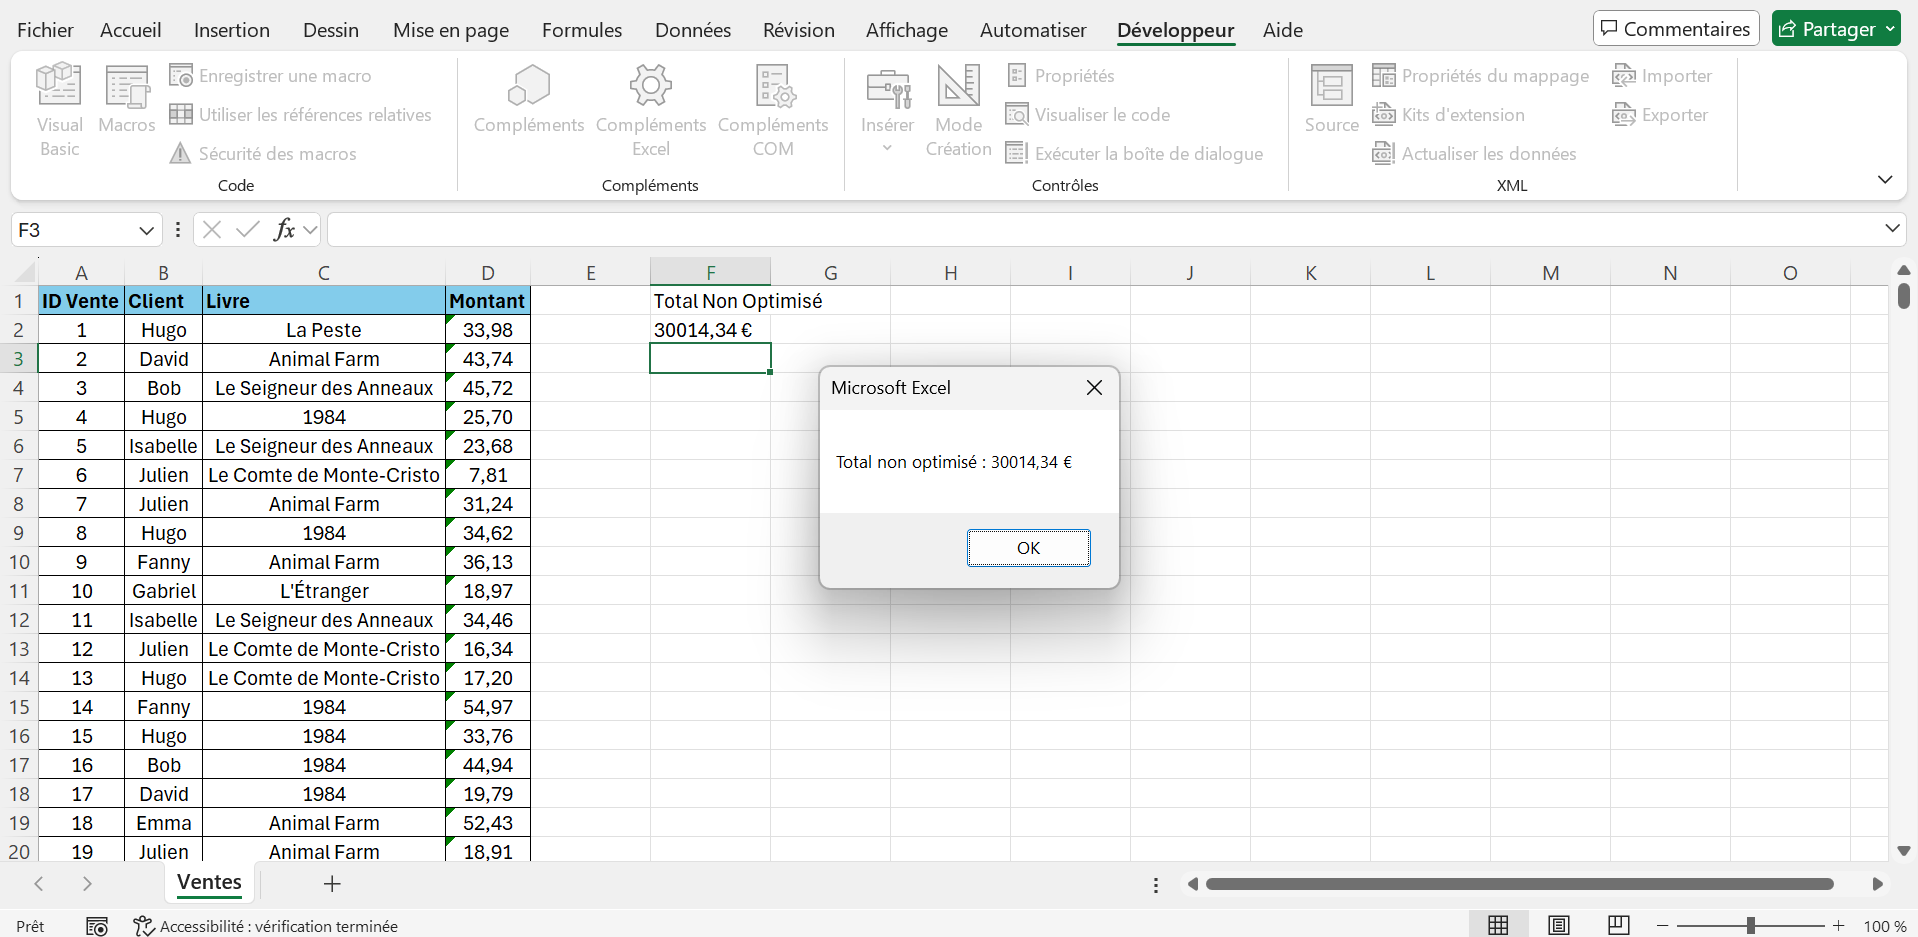This screenshot has height=937, width=1918.
Task: Click Actualiser les données
Action: click(1474, 154)
